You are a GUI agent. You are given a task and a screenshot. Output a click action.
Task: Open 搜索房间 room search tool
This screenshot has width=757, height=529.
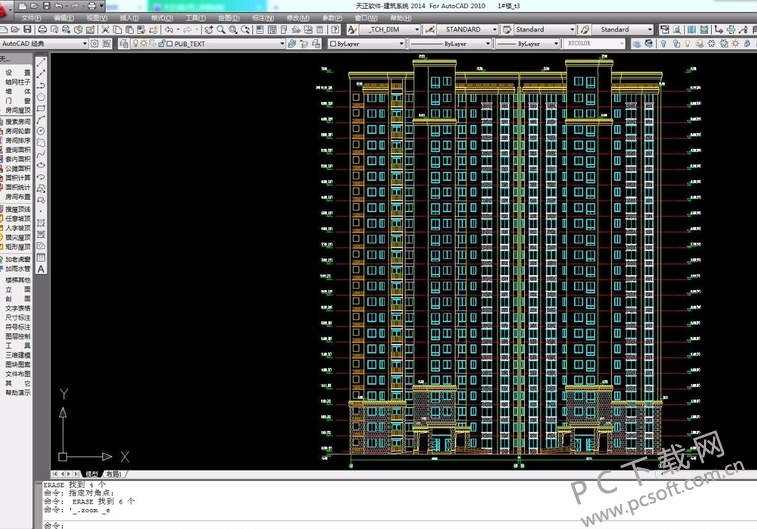(17, 121)
